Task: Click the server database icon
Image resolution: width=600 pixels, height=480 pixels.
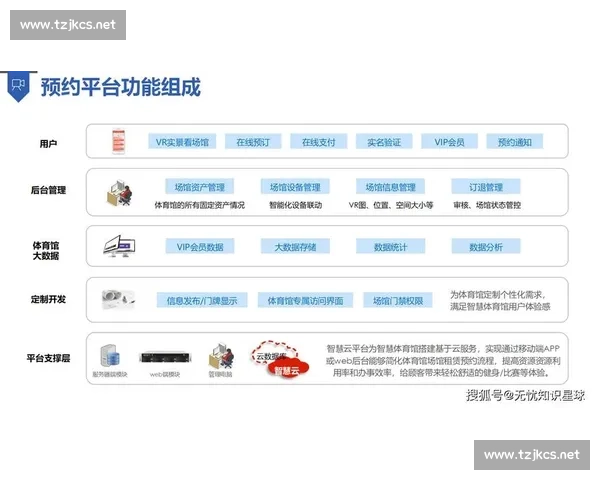Action: [x=110, y=356]
